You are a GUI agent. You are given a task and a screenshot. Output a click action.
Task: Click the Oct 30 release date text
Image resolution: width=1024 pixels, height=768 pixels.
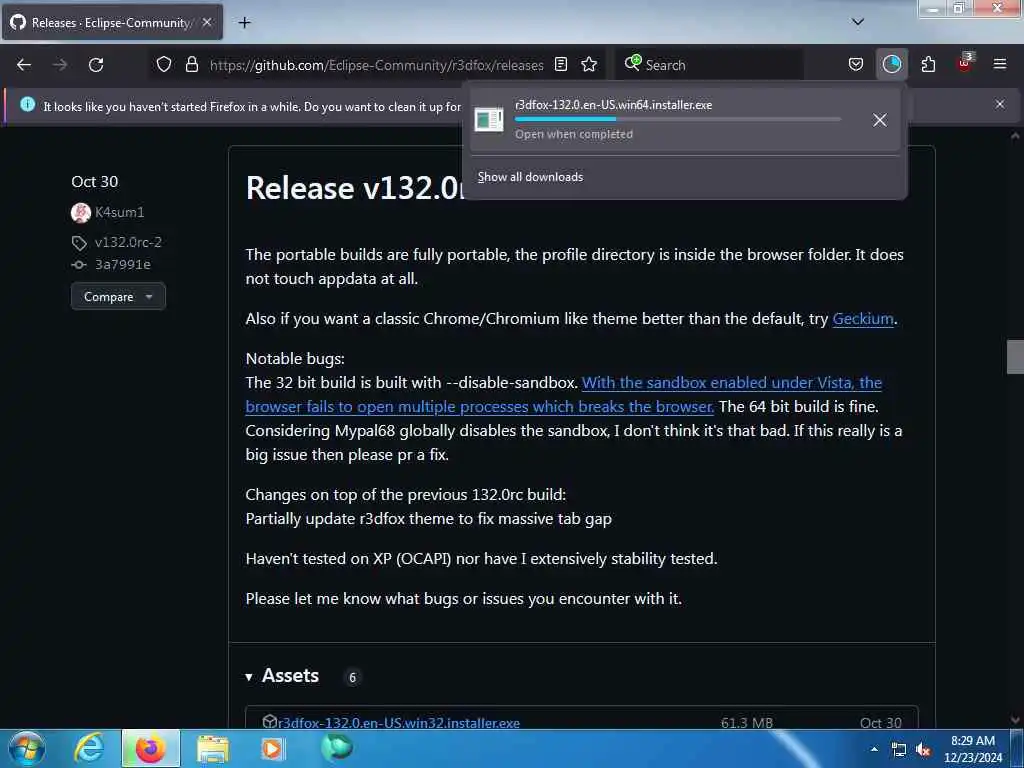(95, 182)
